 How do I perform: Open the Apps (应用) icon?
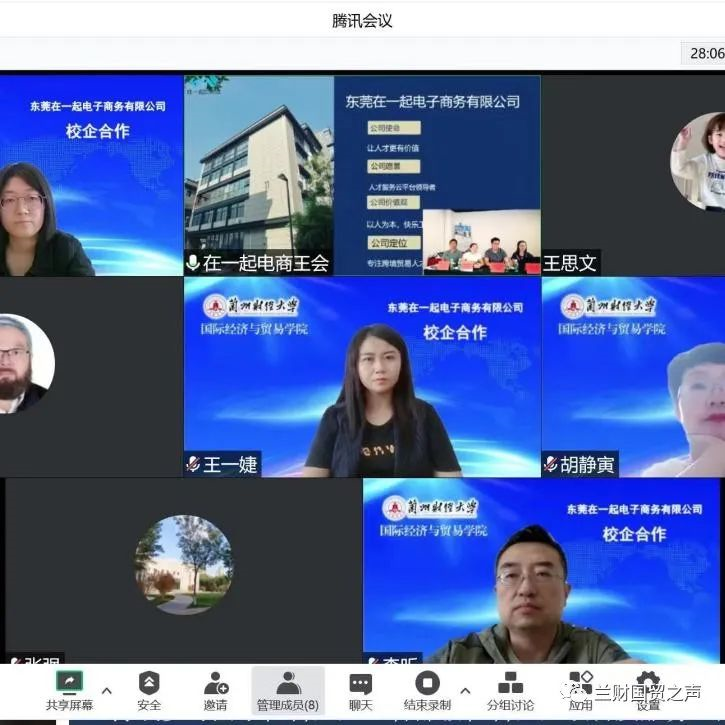click(x=581, y=683)
